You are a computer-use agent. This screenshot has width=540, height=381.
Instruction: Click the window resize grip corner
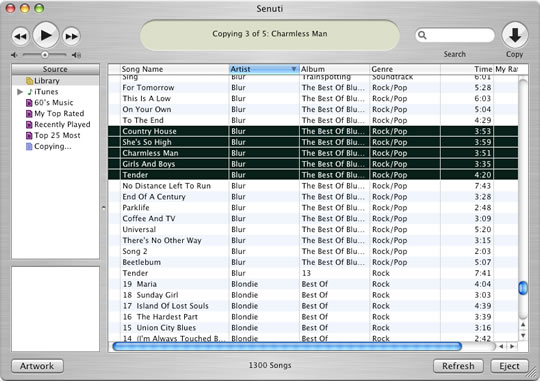(x=533, y=373)
